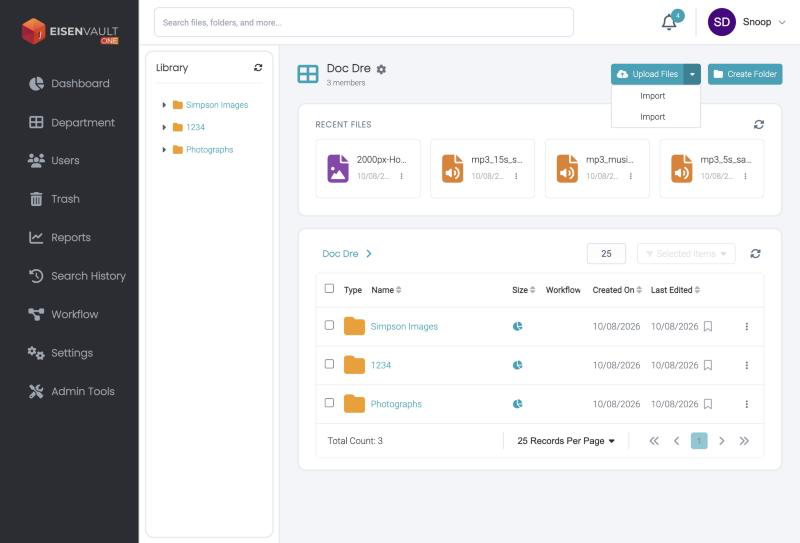Open Search History in the sidebar

pyautogui.click(x=77, y=276)
